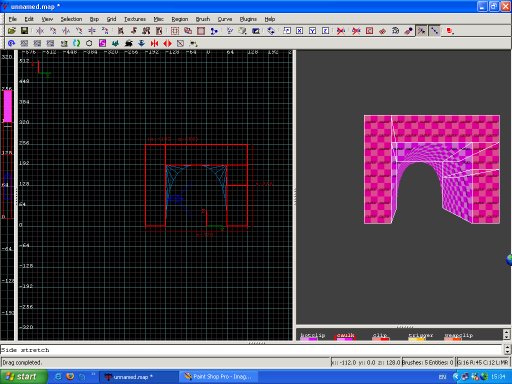Click the Save map floppy icon
Screen dimensions: 512x384
tap(24, 31)
